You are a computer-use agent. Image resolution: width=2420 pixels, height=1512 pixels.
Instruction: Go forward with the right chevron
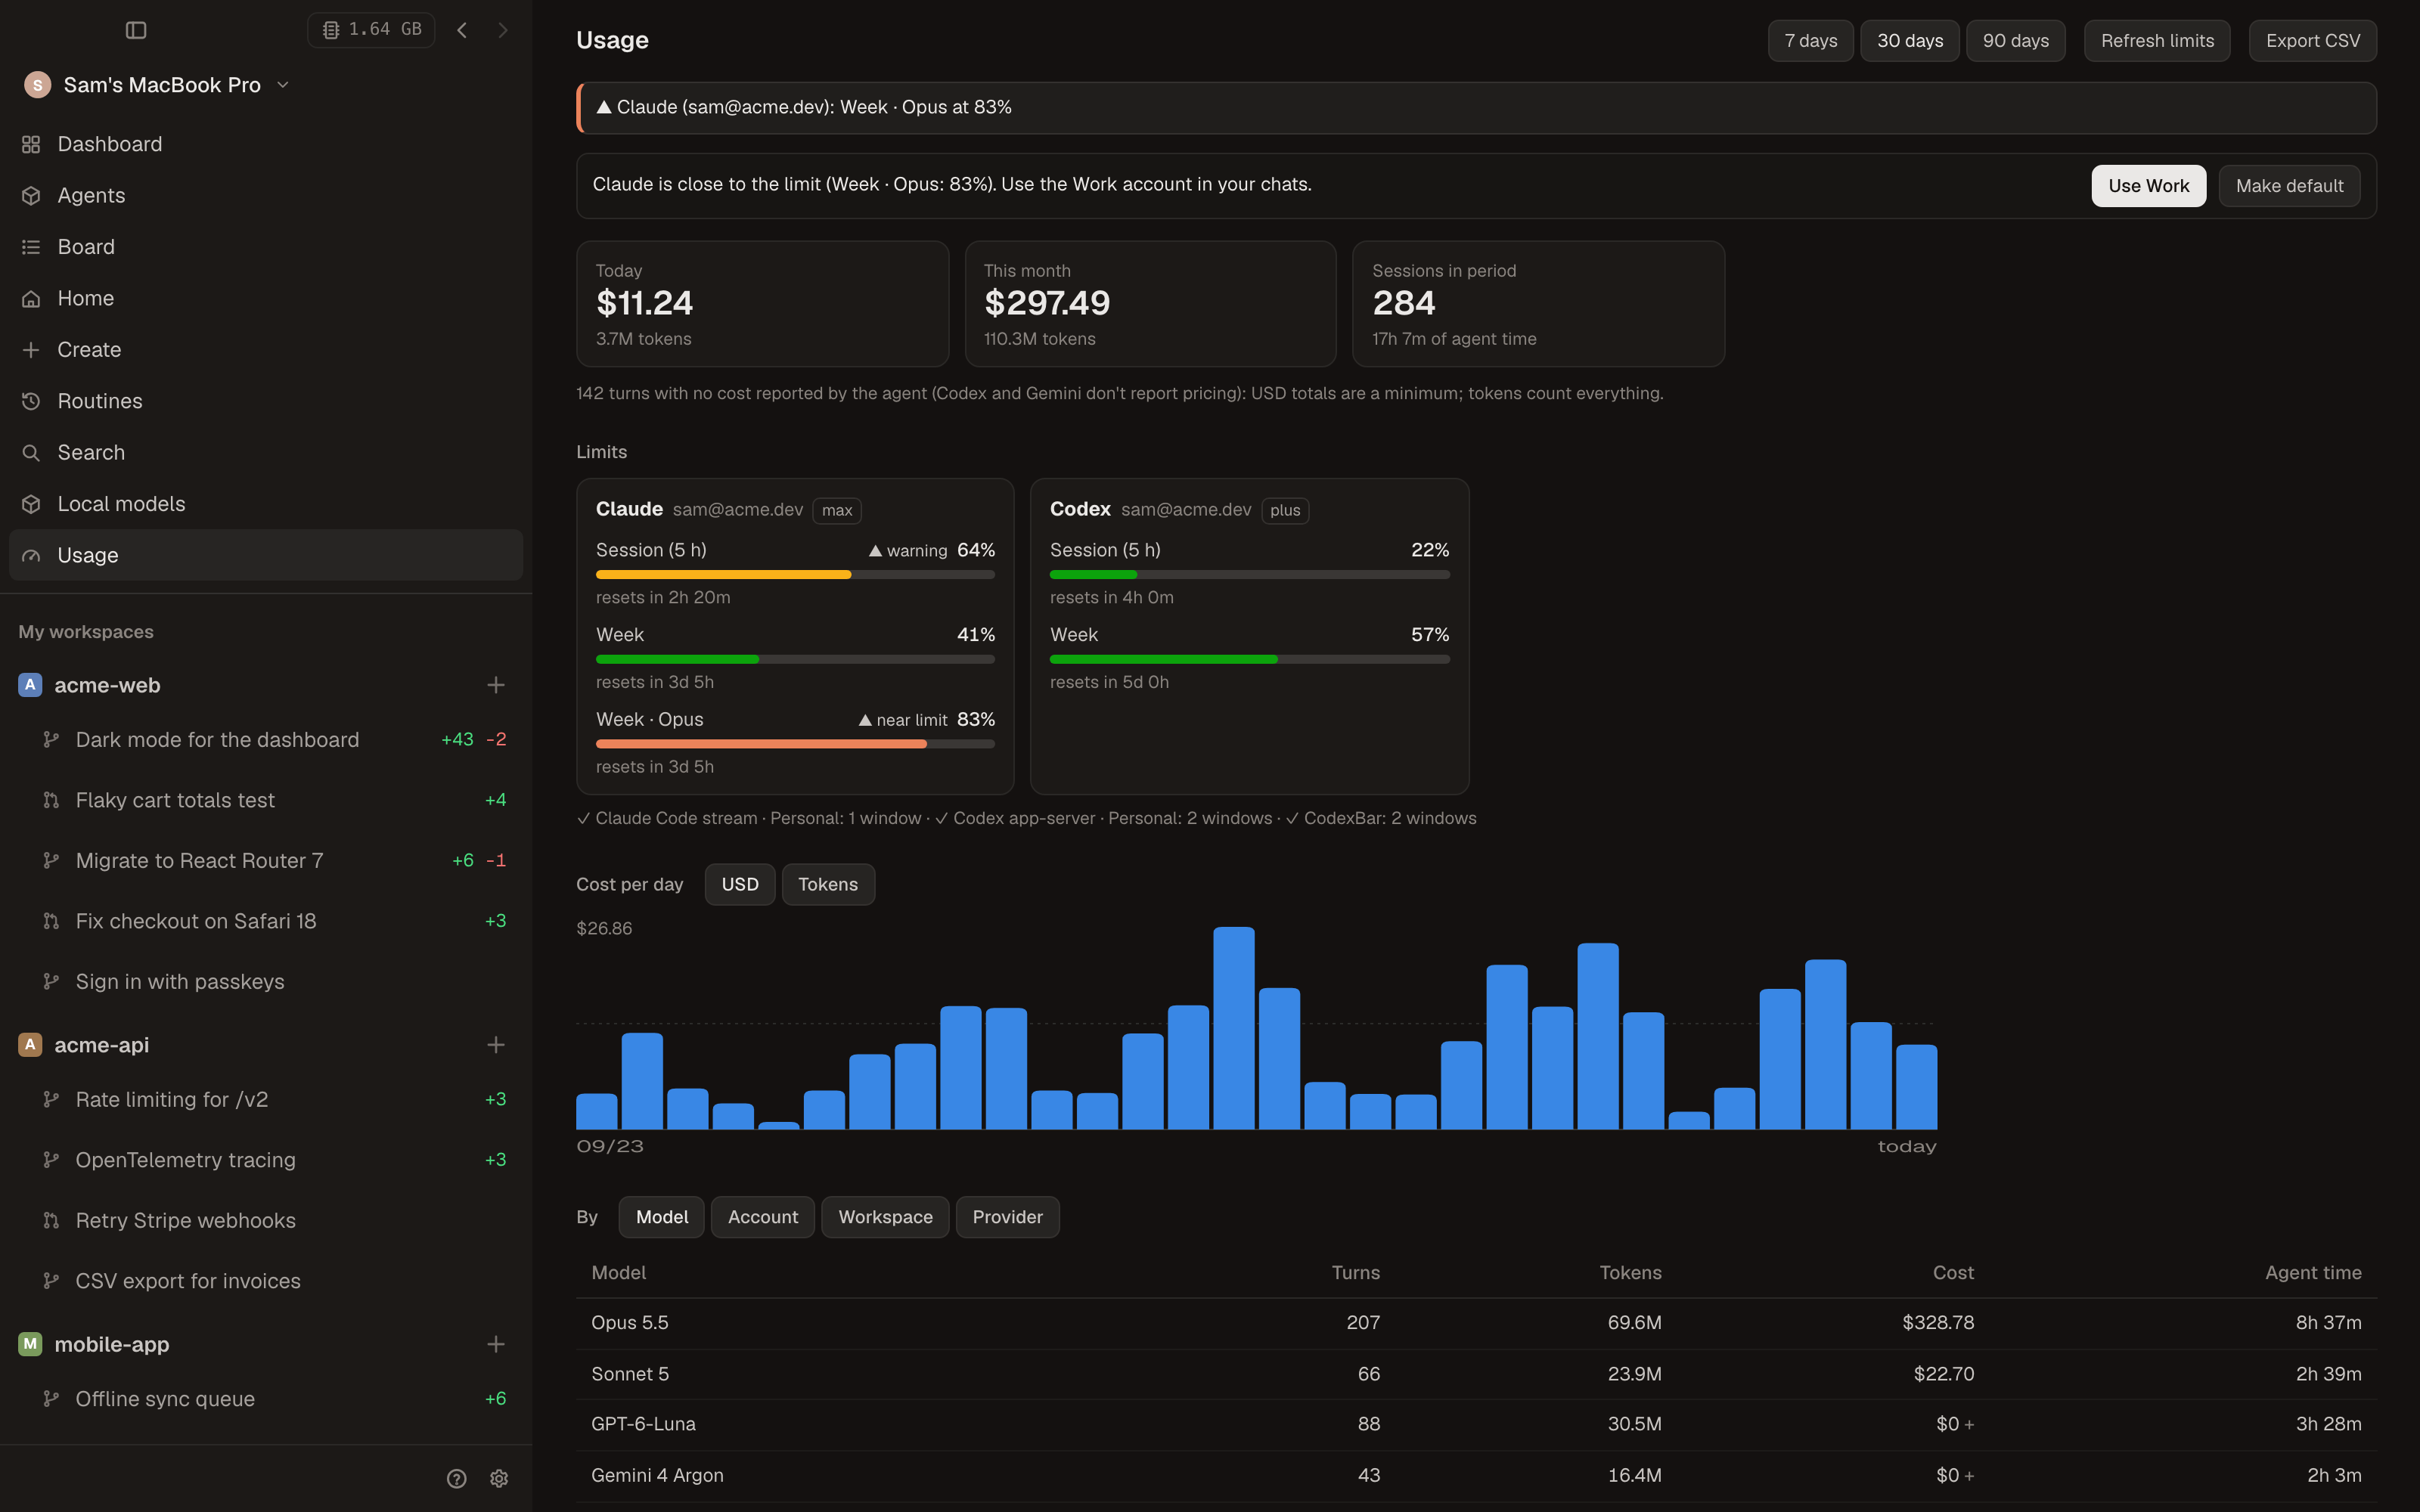tap(503, 30)
